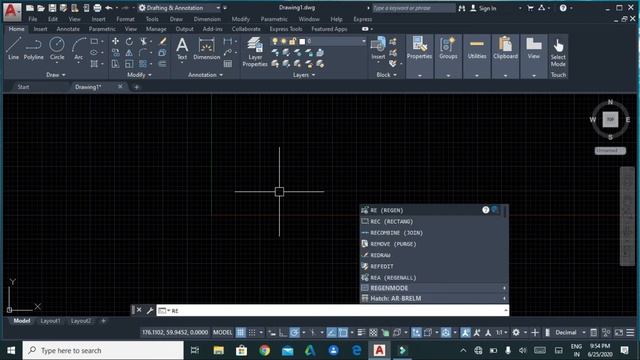640x360 pixels.
Task: Expand the Layers panel dropdown
Action: 304,75
